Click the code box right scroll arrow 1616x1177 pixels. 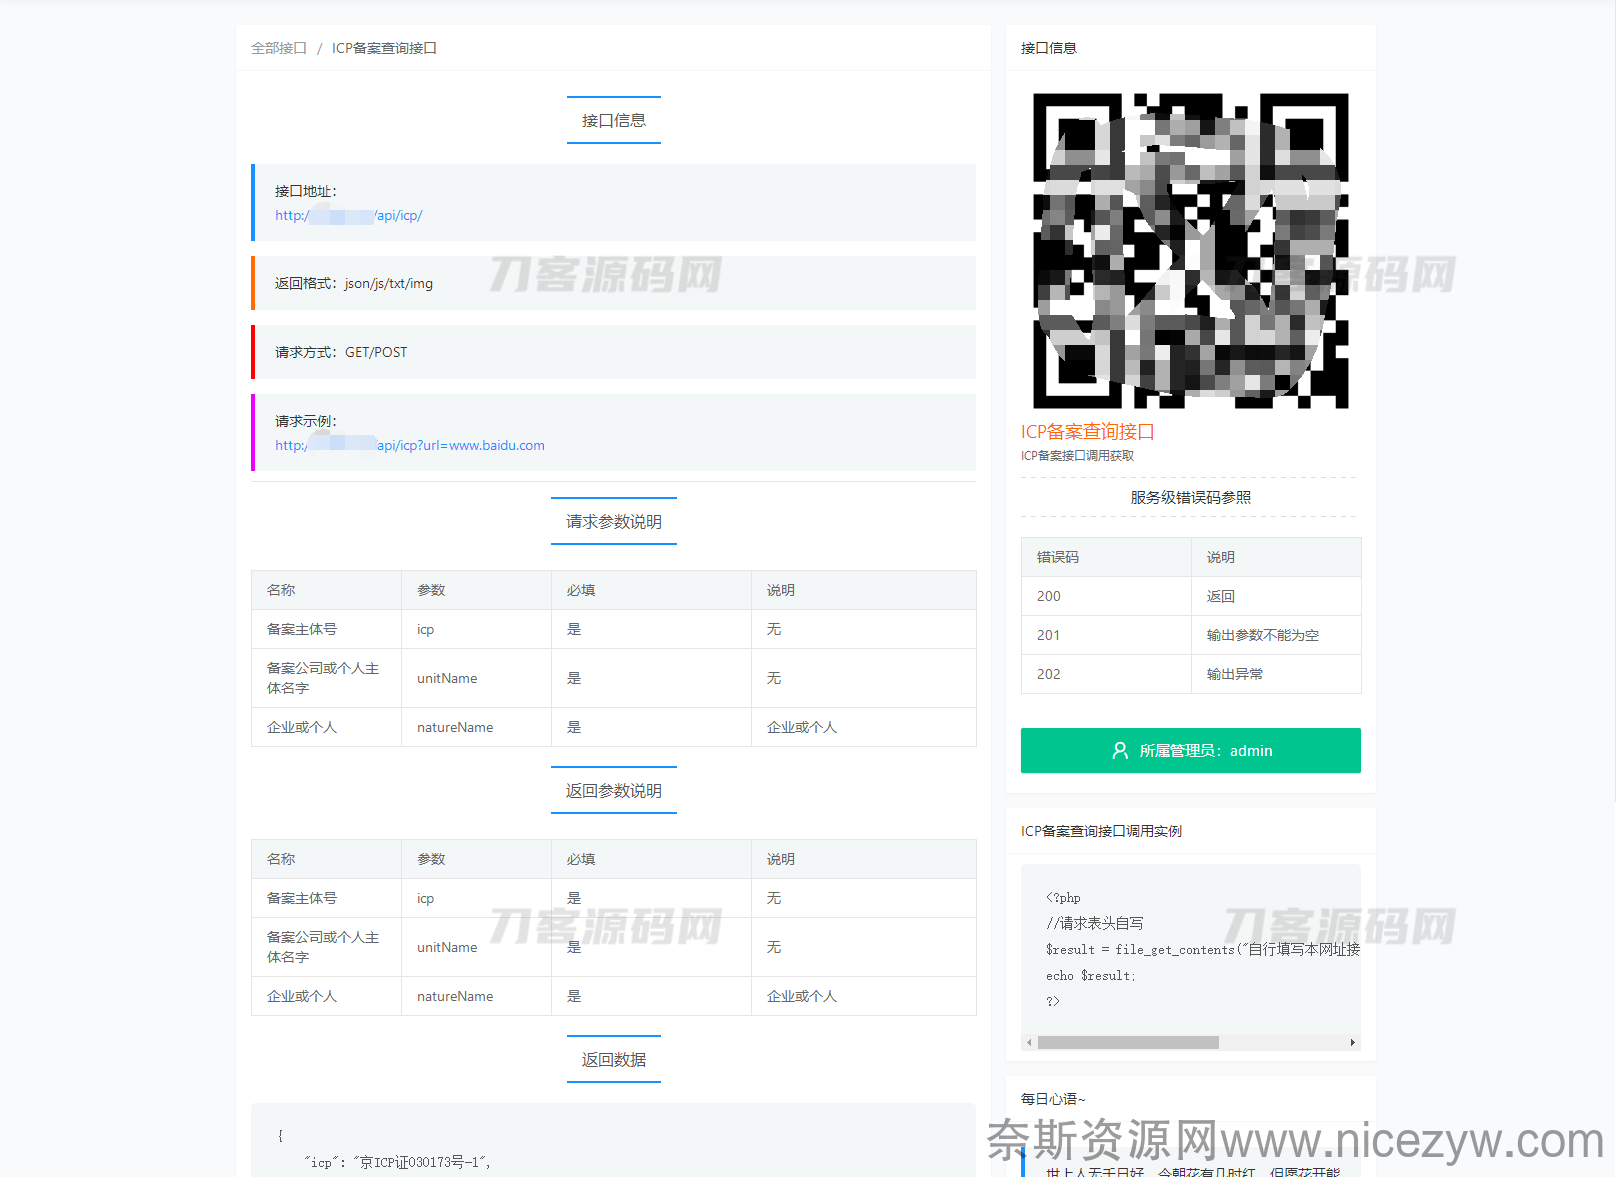(x=1352, y=1043)
